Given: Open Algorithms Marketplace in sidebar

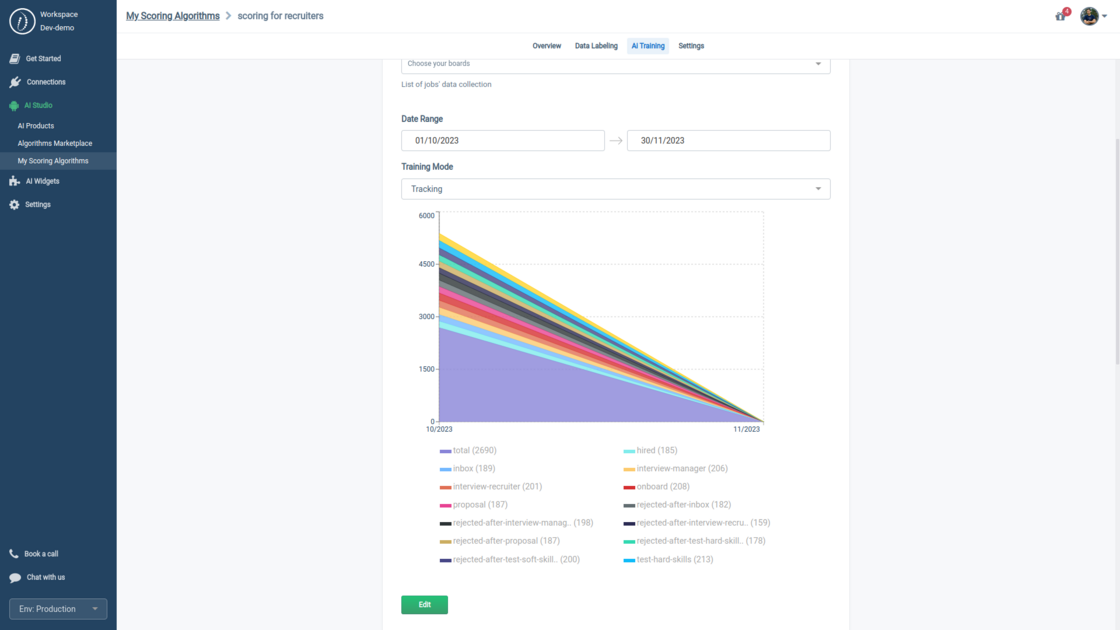Looking at the screenshot, I should 55,144.
